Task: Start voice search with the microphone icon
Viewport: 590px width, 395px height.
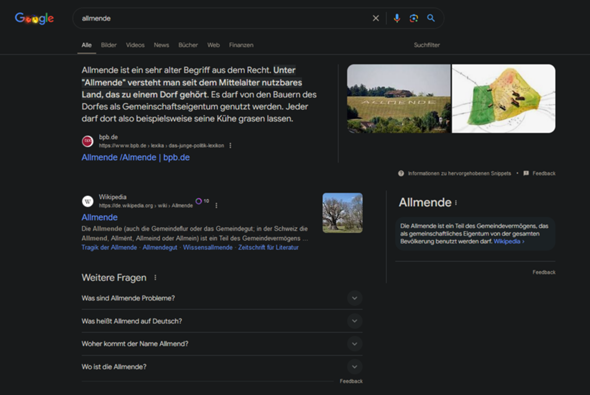Action: pos(397,18)
